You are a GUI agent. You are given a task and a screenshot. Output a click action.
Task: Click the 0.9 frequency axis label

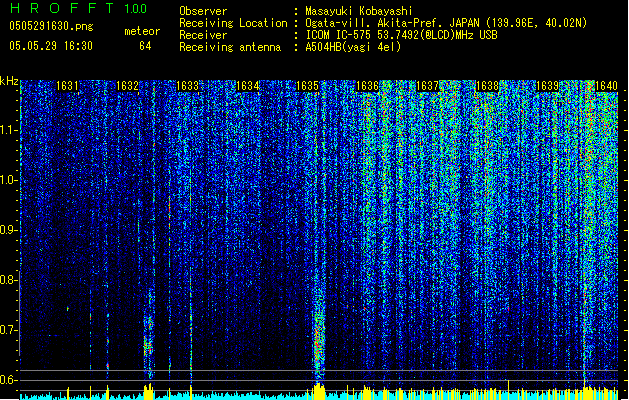[x=8, y=230]
